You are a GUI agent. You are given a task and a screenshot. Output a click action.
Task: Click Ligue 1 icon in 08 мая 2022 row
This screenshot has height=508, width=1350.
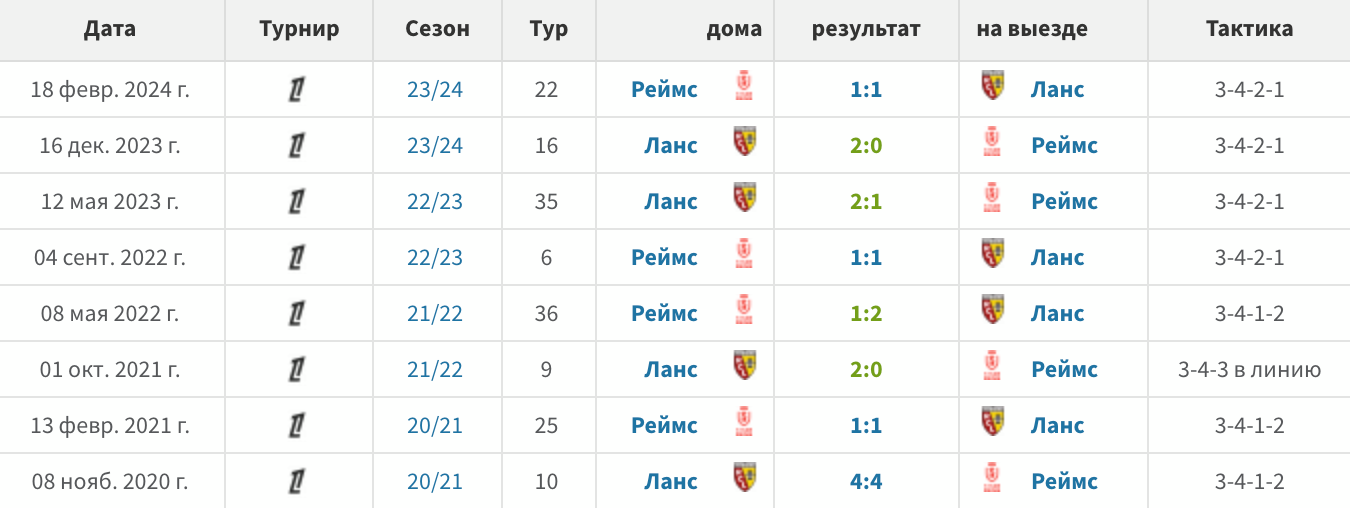[296, 314]
